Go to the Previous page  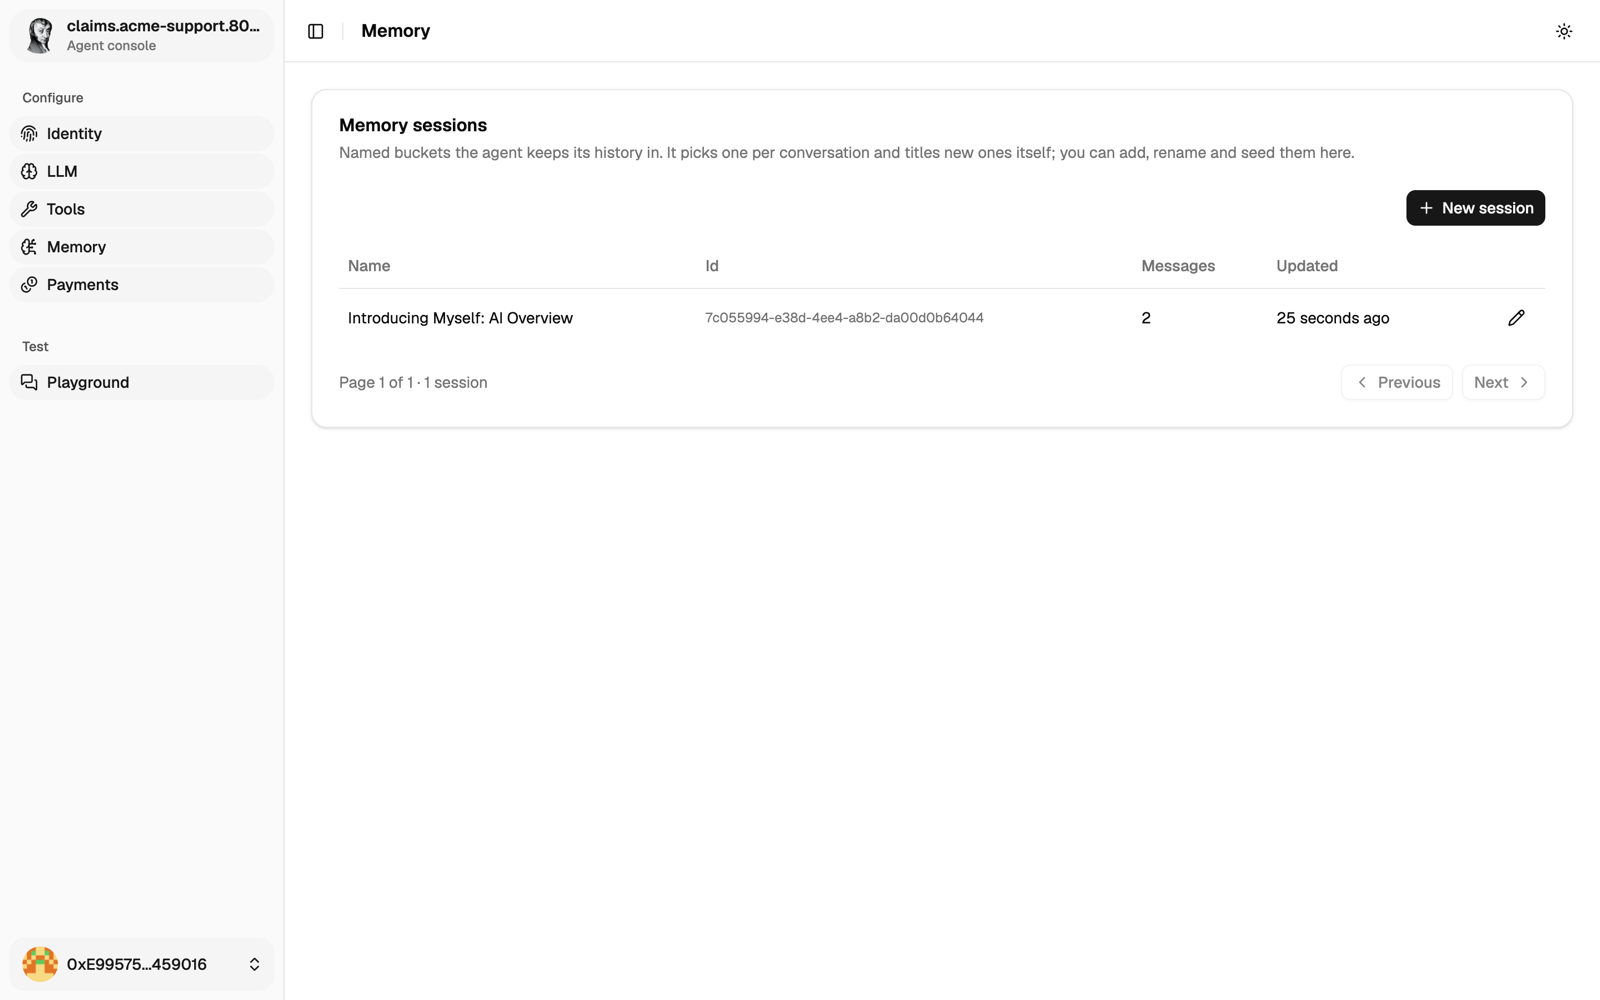coord(1397,383)
